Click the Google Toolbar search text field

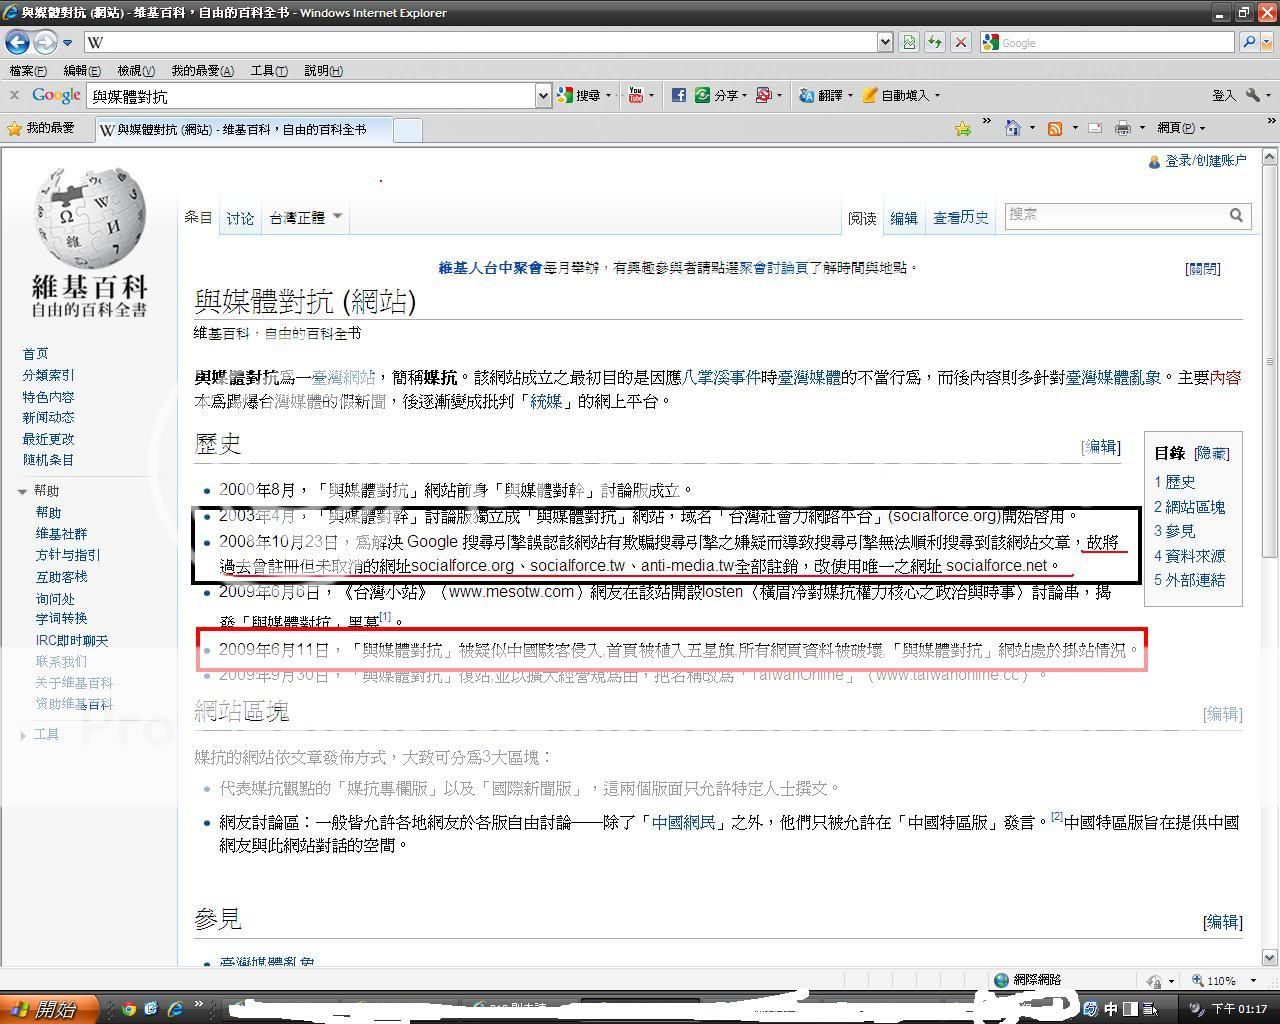pyautogui.click(x=310, y=96)
